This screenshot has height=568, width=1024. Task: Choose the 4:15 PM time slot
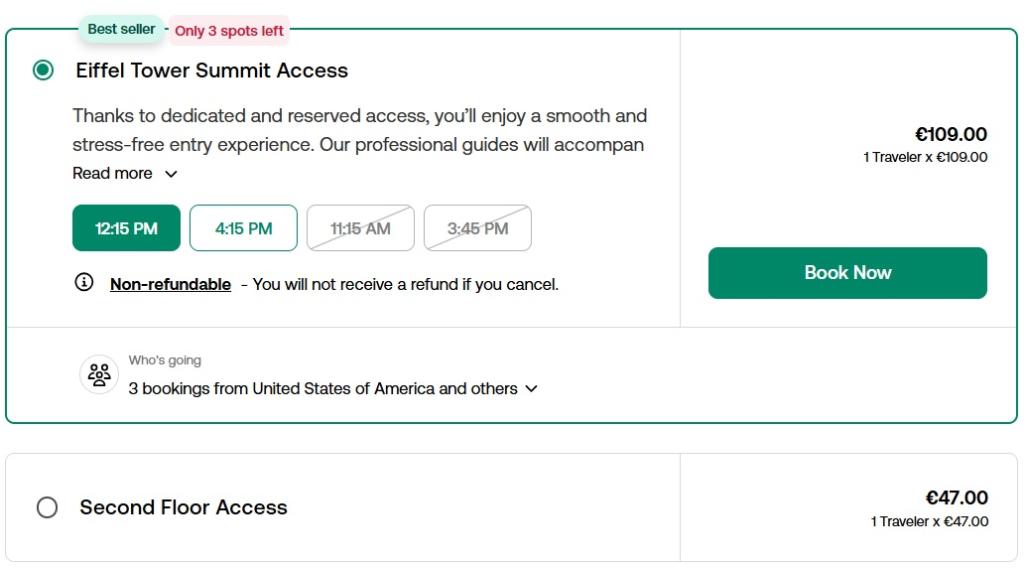[x=243, y=228]
